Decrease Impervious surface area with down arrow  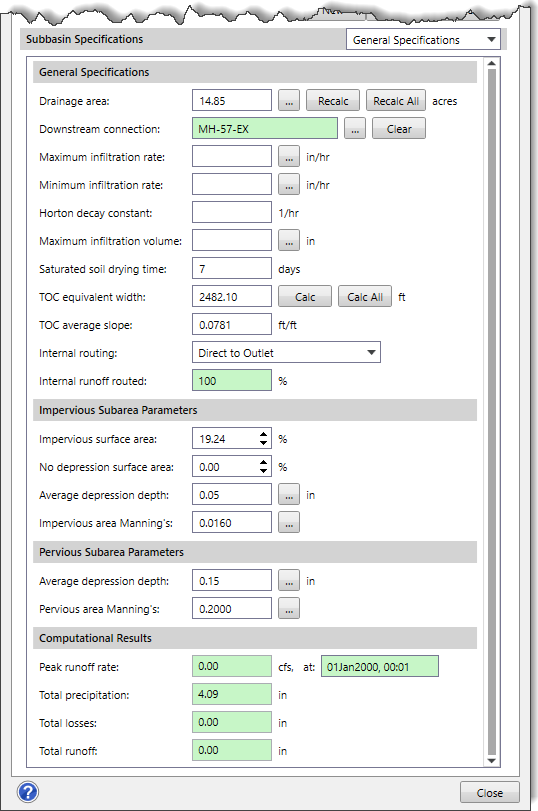point(263,443)
